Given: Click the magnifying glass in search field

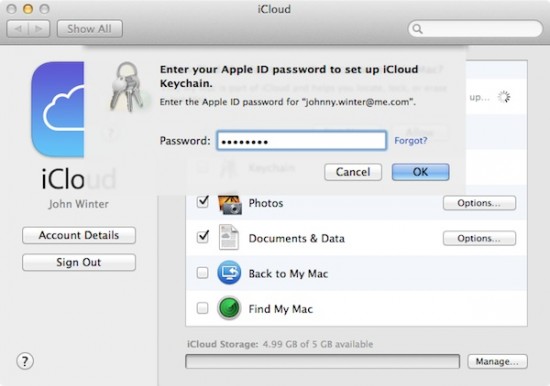Looking at the screenshot, I should point(417,29).
